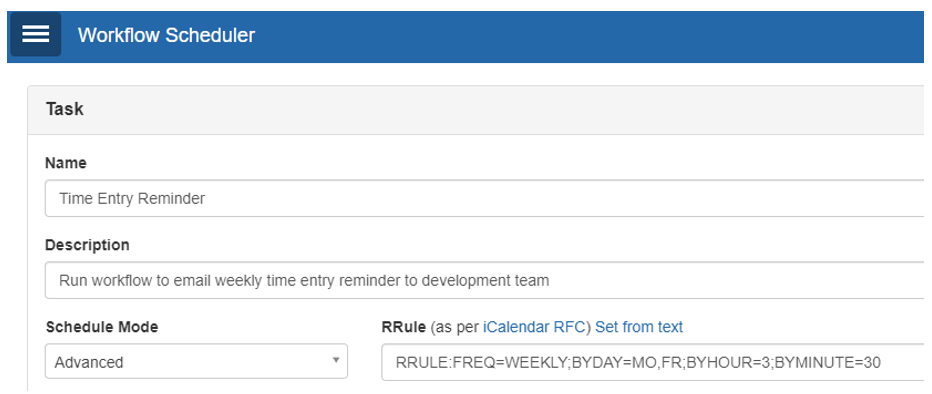Viewport: 932px width, 394px height.
Task: Open the iCalendar RFC link
Action: click(534, 327)
